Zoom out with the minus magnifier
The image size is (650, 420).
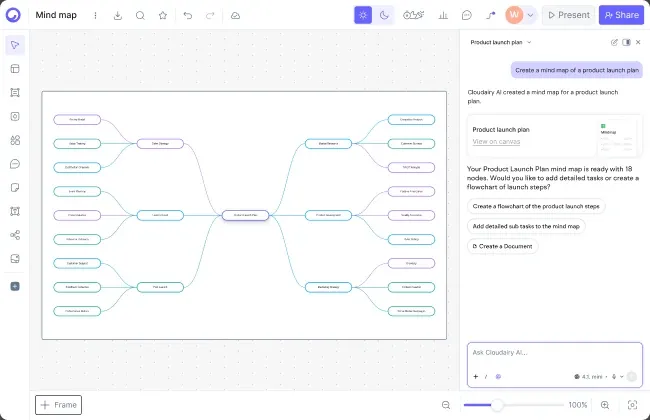click(446, 405)
